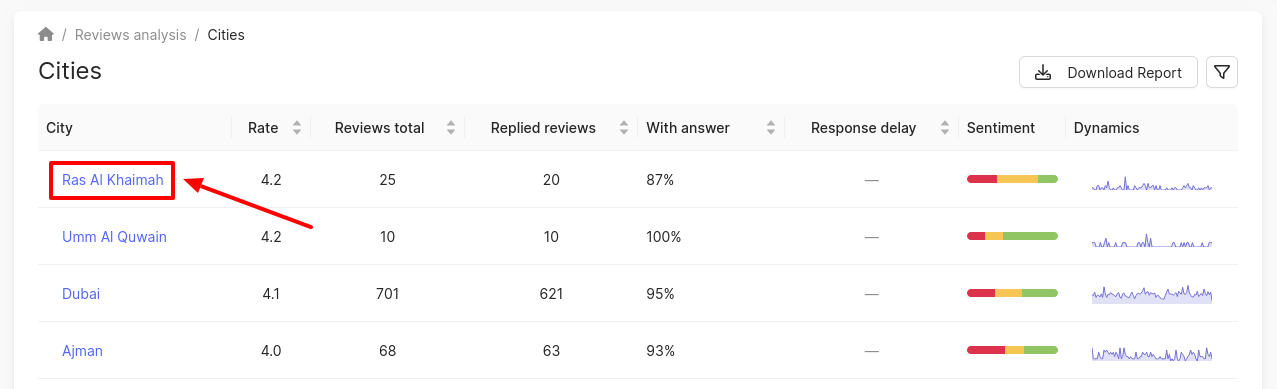The image size is (1277, 389).
Task: Click Download Report button
Action: pos(1108,73)
